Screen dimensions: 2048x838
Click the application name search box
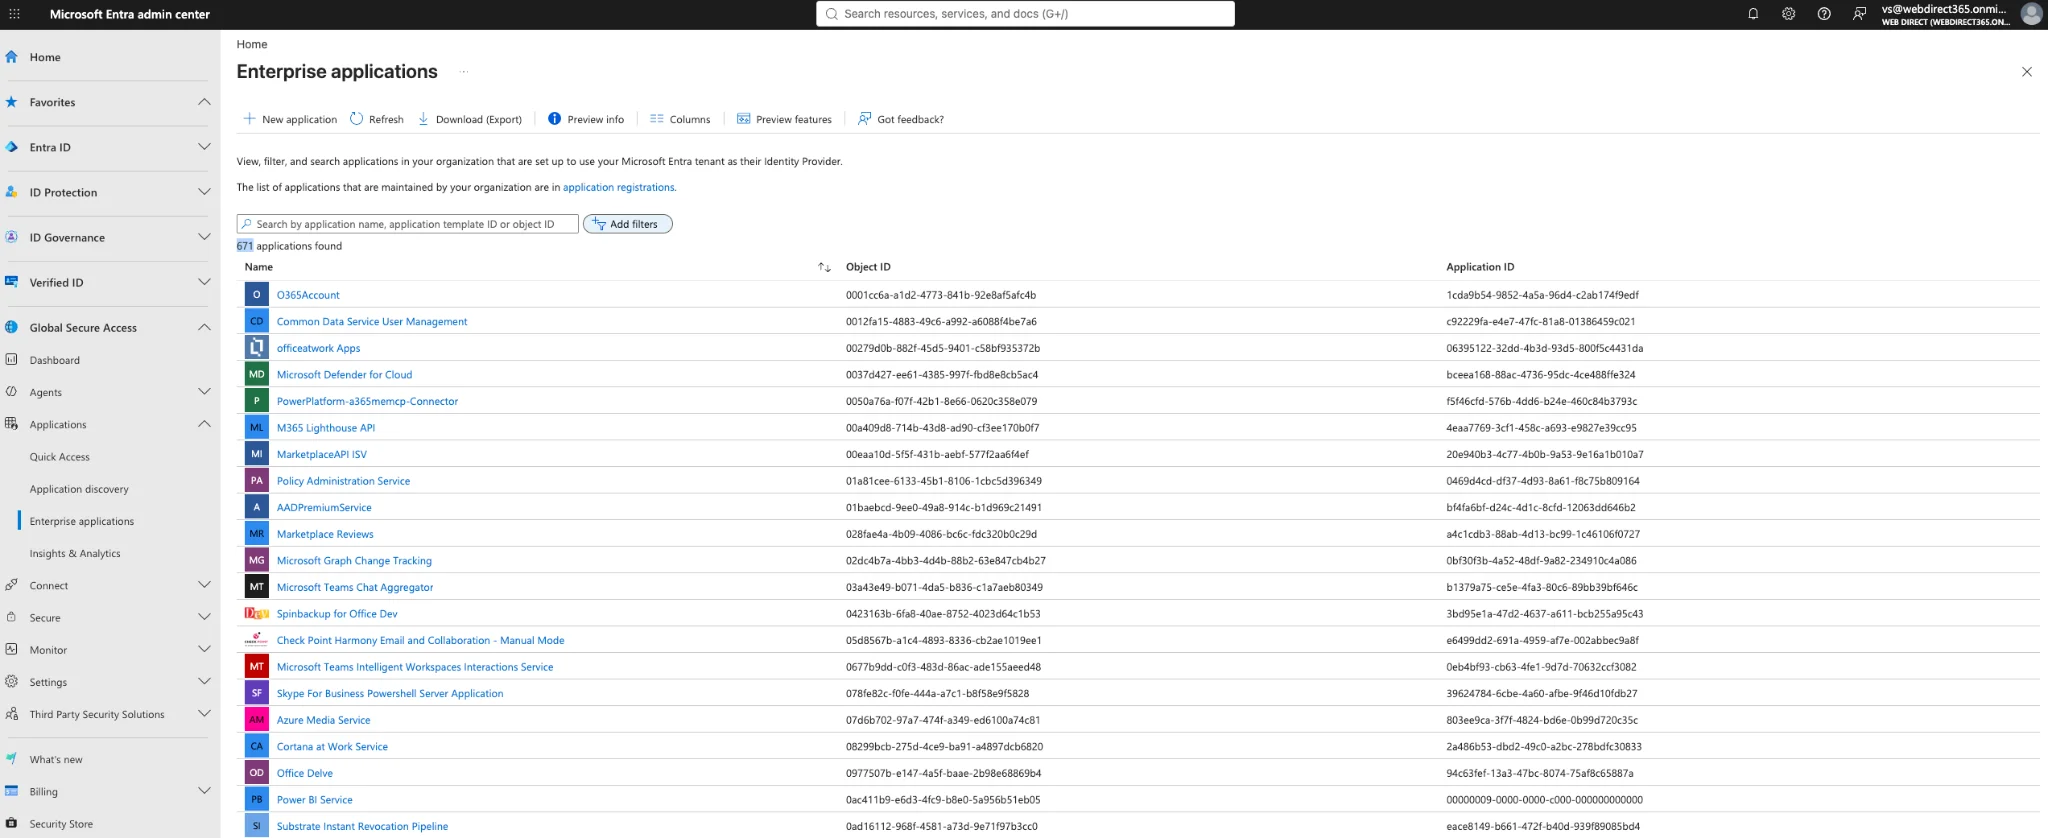point(408,224)
